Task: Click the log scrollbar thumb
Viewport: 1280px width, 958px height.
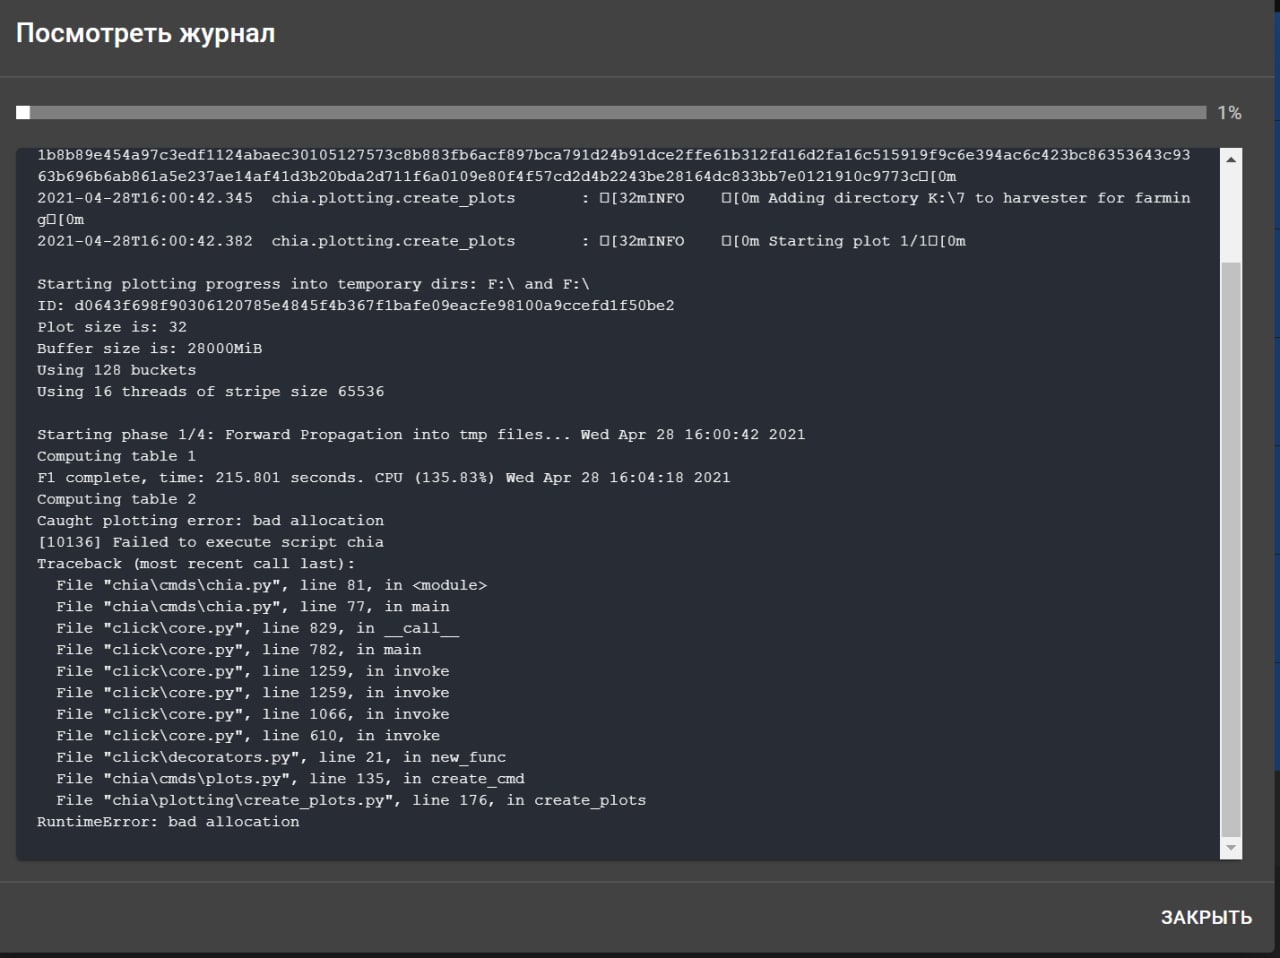Action: (x=1231, y=550)
